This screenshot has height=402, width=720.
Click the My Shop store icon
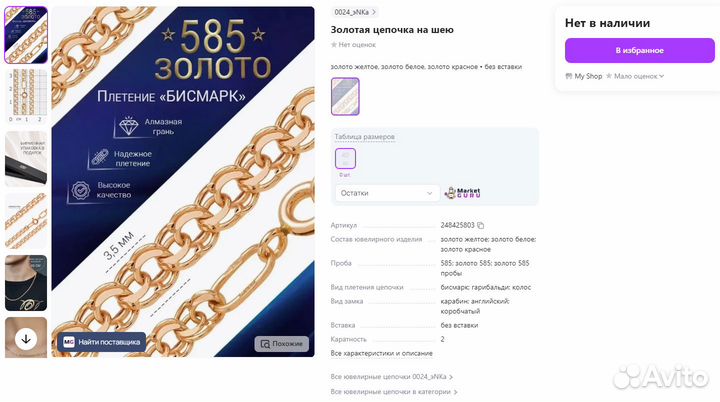(569, 76)
